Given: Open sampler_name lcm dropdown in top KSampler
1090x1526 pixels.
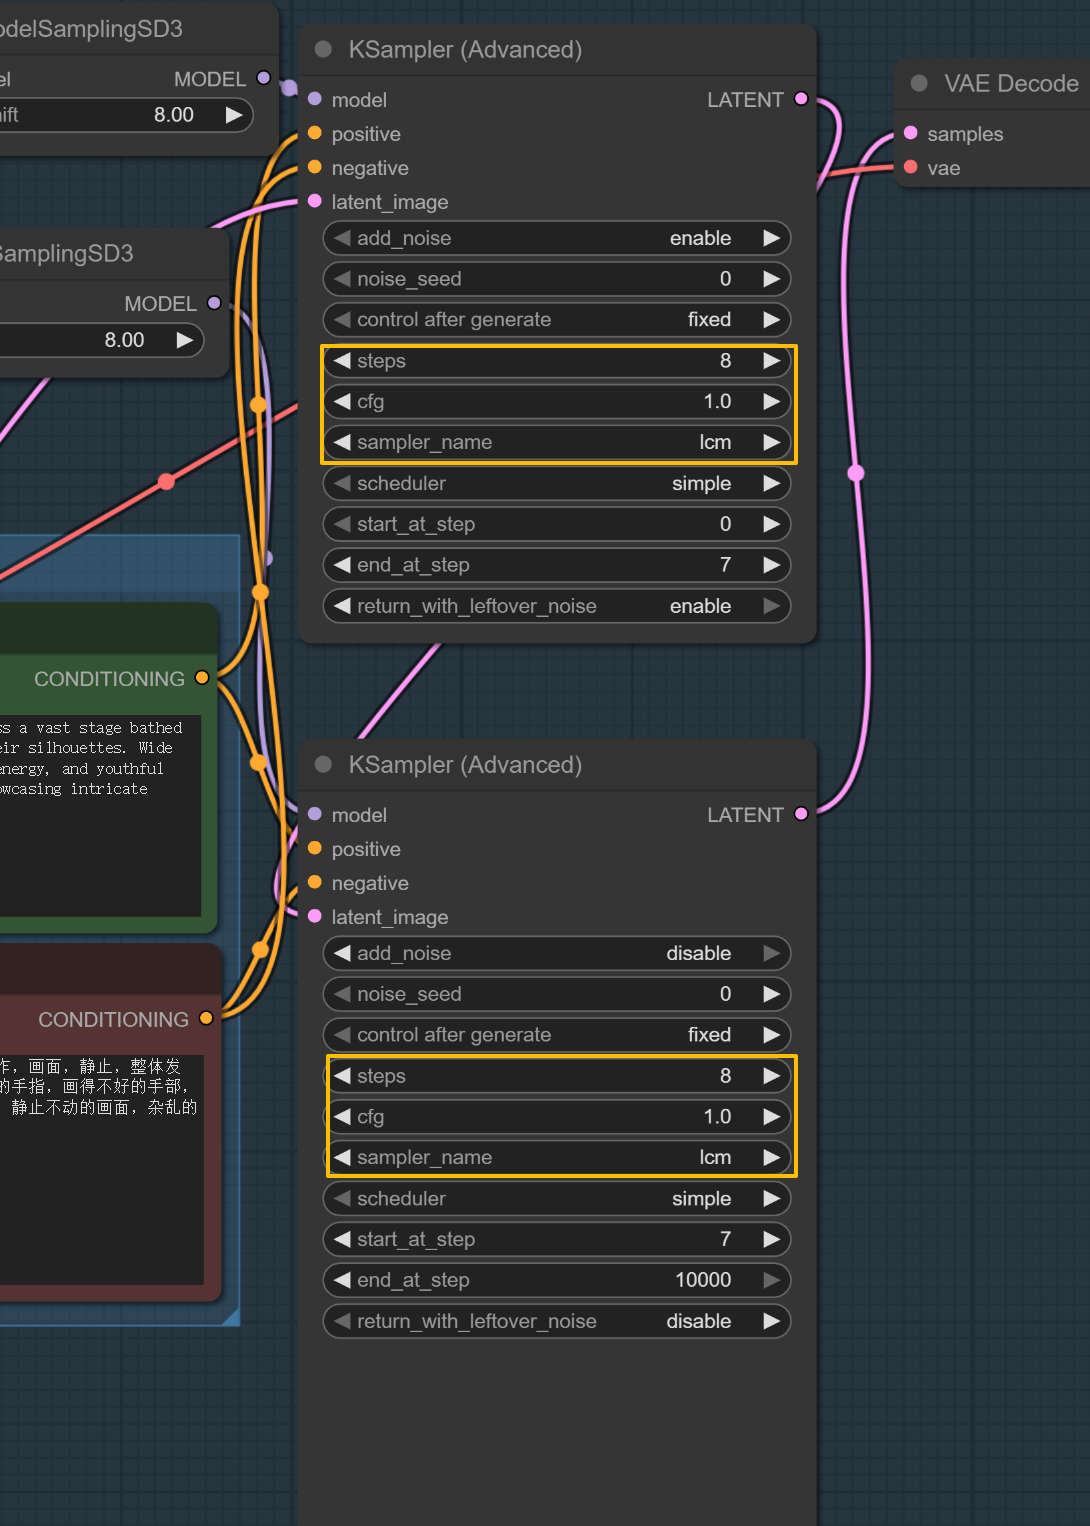Looking at the screenshot, I should (557, 442).
